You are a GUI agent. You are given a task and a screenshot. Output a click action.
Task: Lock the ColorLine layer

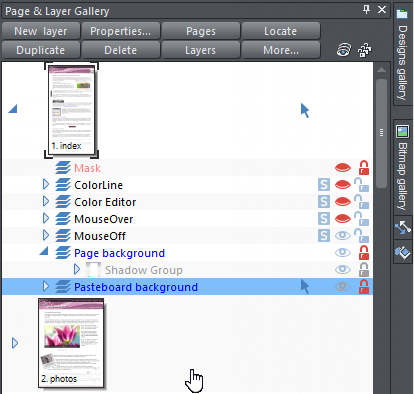pos(362,184)
